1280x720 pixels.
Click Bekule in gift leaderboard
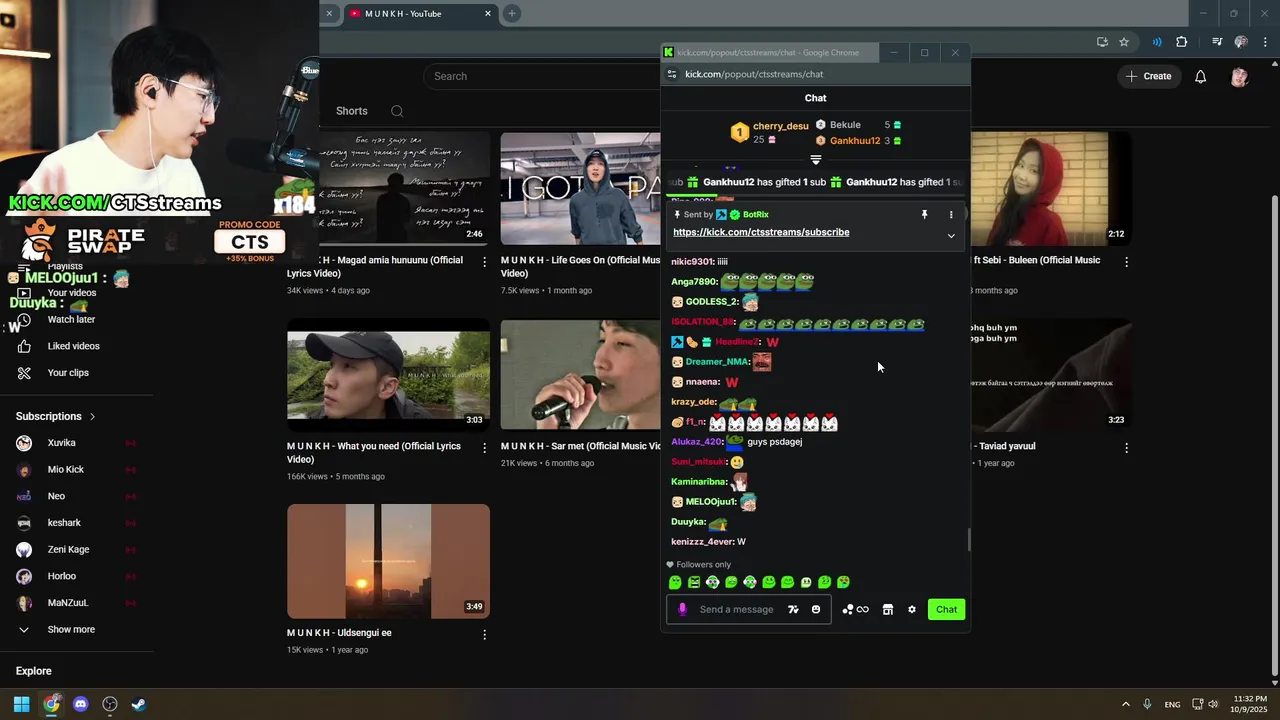point(845,125)
